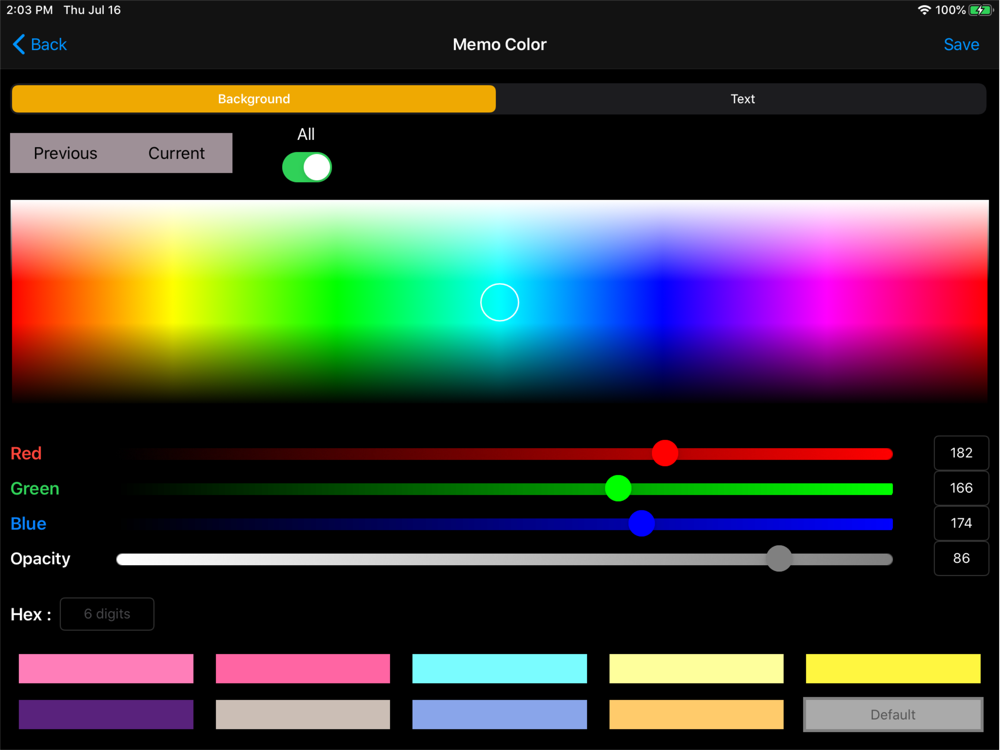Choose the dark purple color swatch

[106, 714]
